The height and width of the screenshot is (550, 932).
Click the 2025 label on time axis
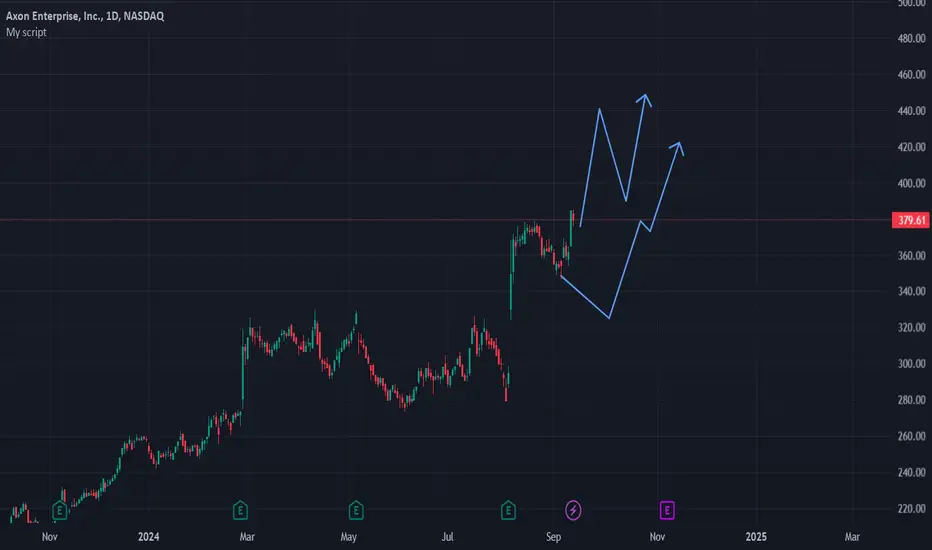pyautogui.click(x=756, y=537)
